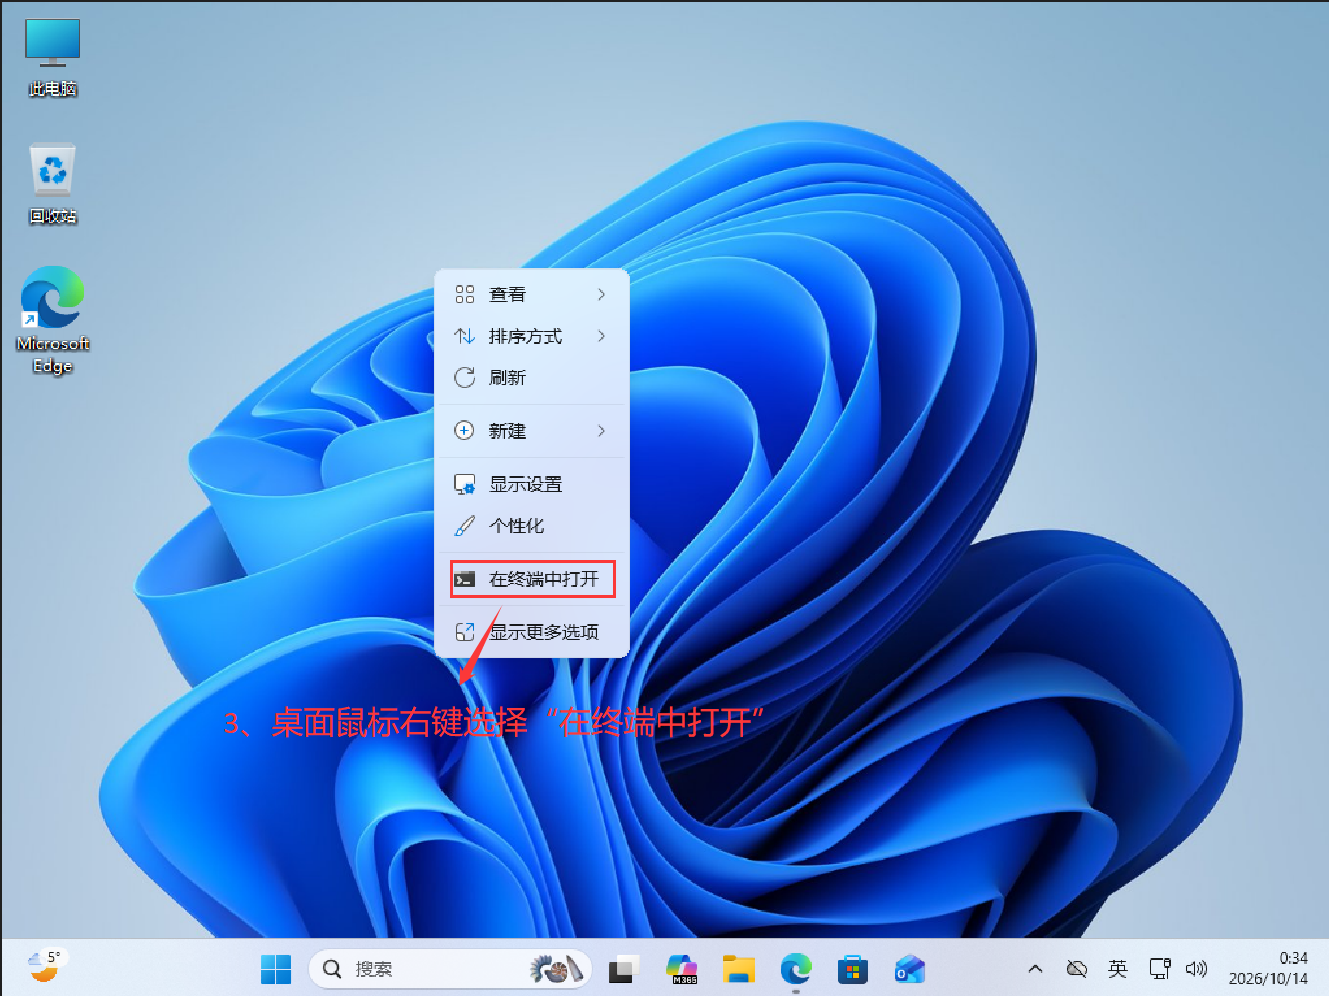The width and height of the screenshot is (1329, 996).
Task: Launch Microsoft 365 Copilot from taskbar
Action: click(x=682, y=969)
